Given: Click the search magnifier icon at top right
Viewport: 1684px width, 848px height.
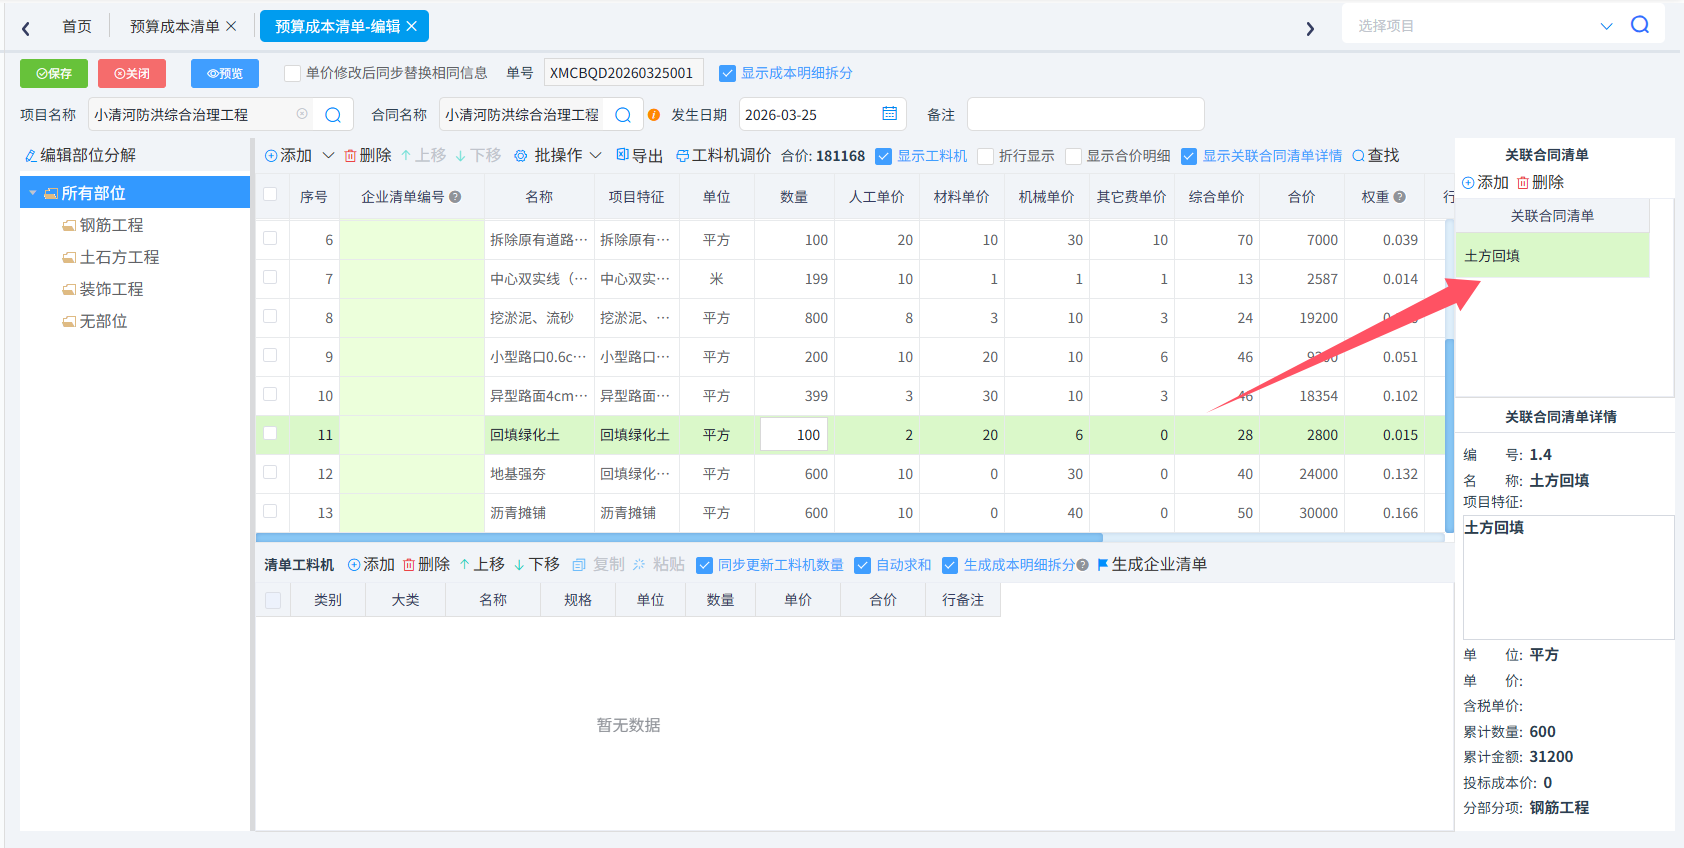Looking at the screenshot, I should coord(1640,25).
